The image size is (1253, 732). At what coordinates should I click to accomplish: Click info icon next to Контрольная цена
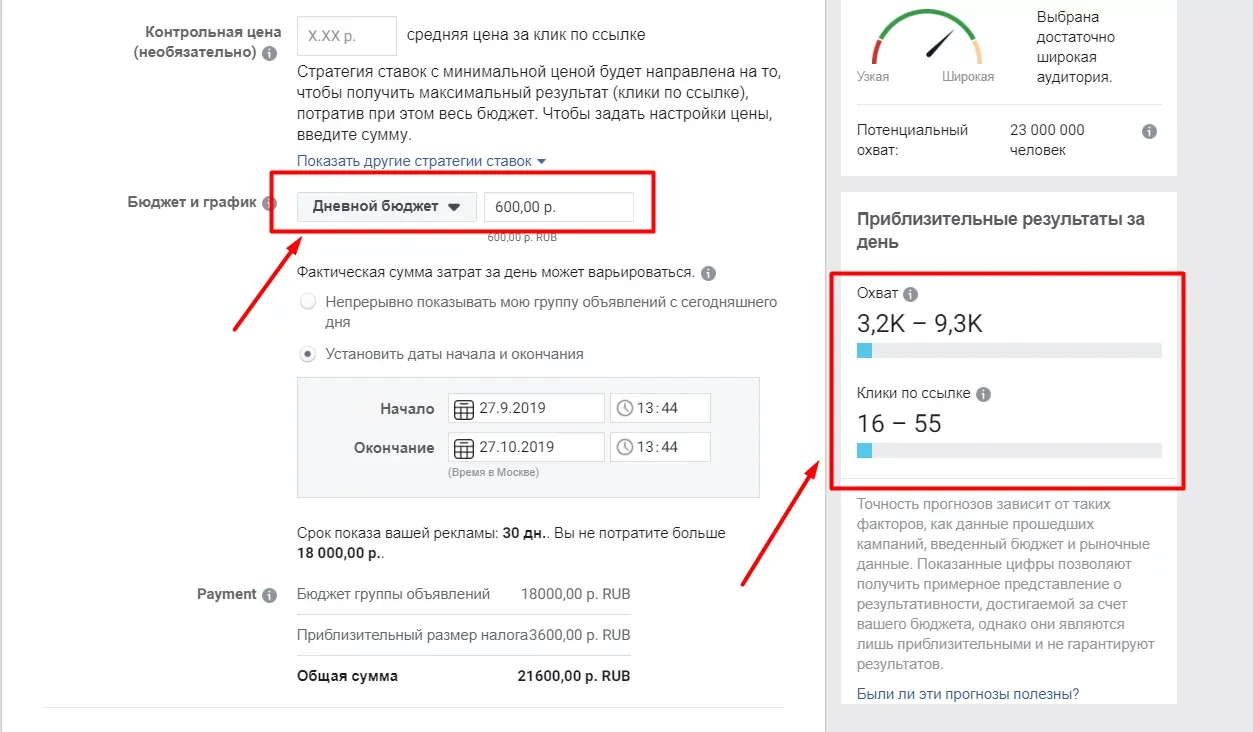click(x=269, y=53)
